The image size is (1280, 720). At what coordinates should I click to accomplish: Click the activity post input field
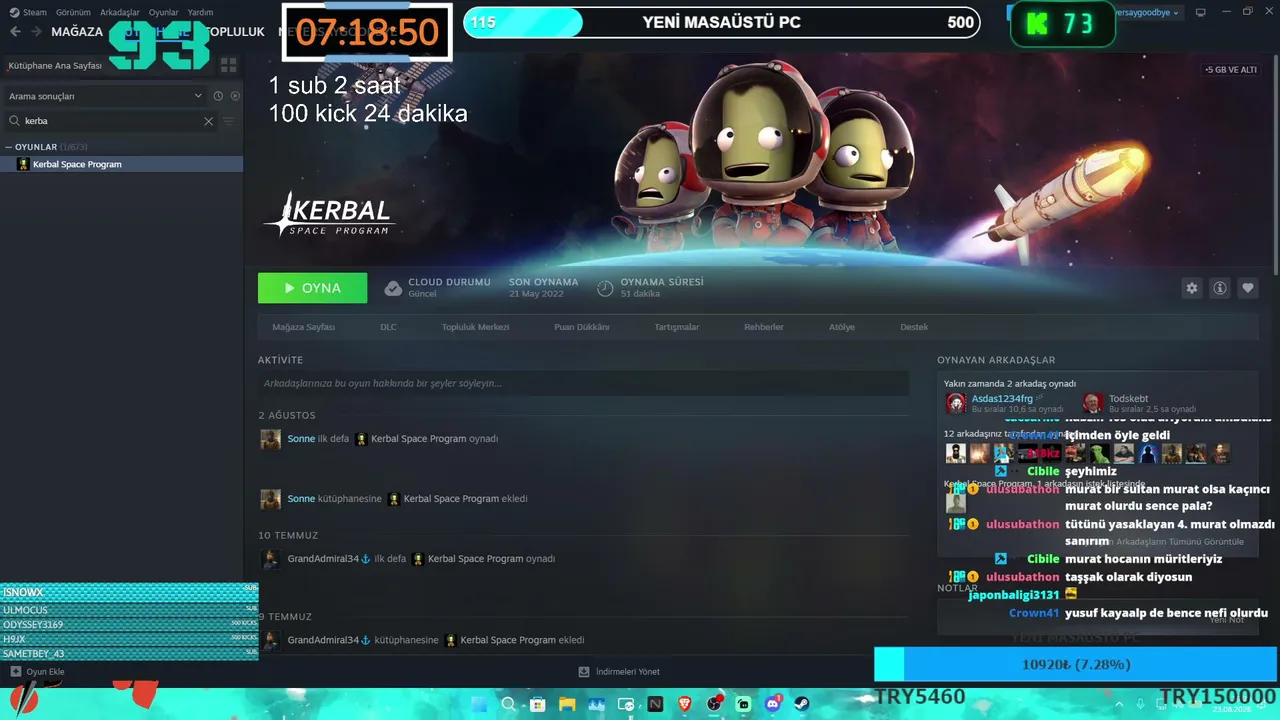[583, 383]
